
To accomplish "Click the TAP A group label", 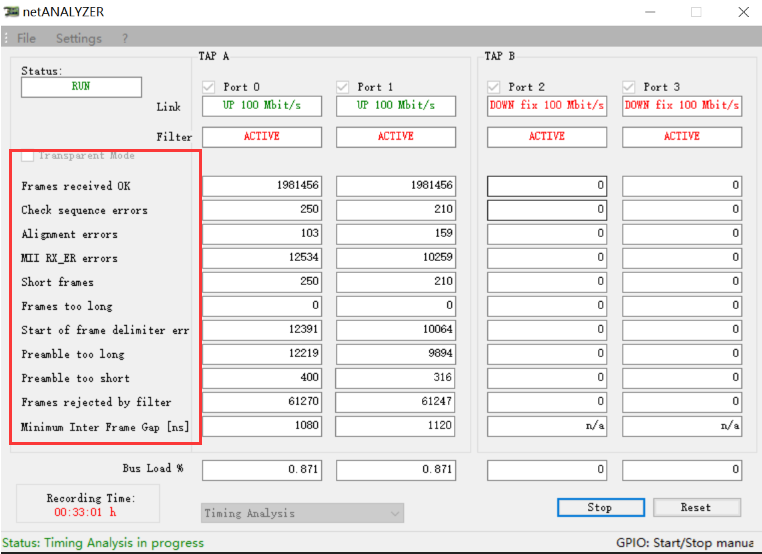I will pyautogui.click(x=214, y=56).
